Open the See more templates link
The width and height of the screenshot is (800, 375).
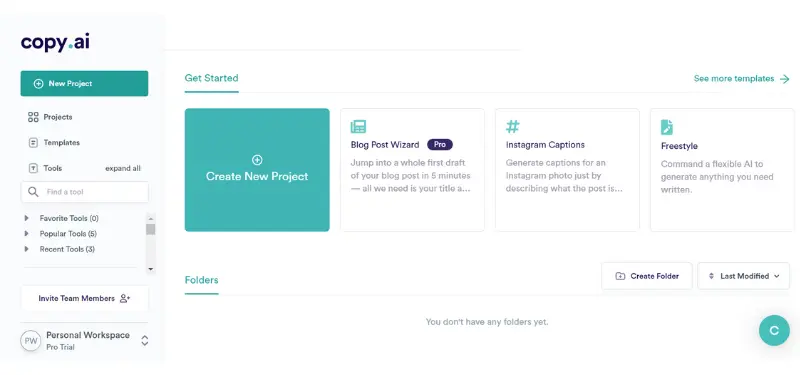[741, 79]
